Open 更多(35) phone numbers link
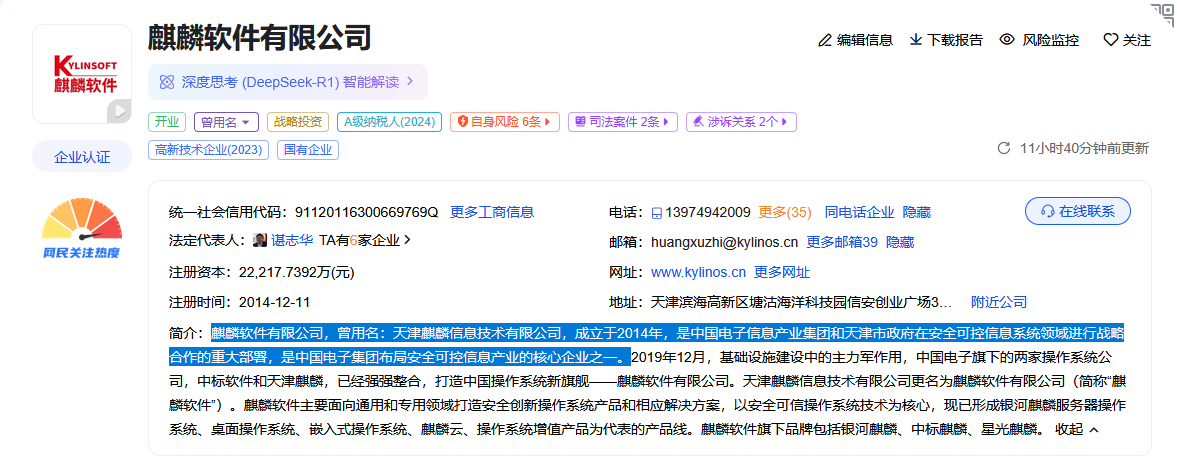Image resolution: width=1177 pixels, height=460 pixels. pyautogui.click(x=785, y=212)
